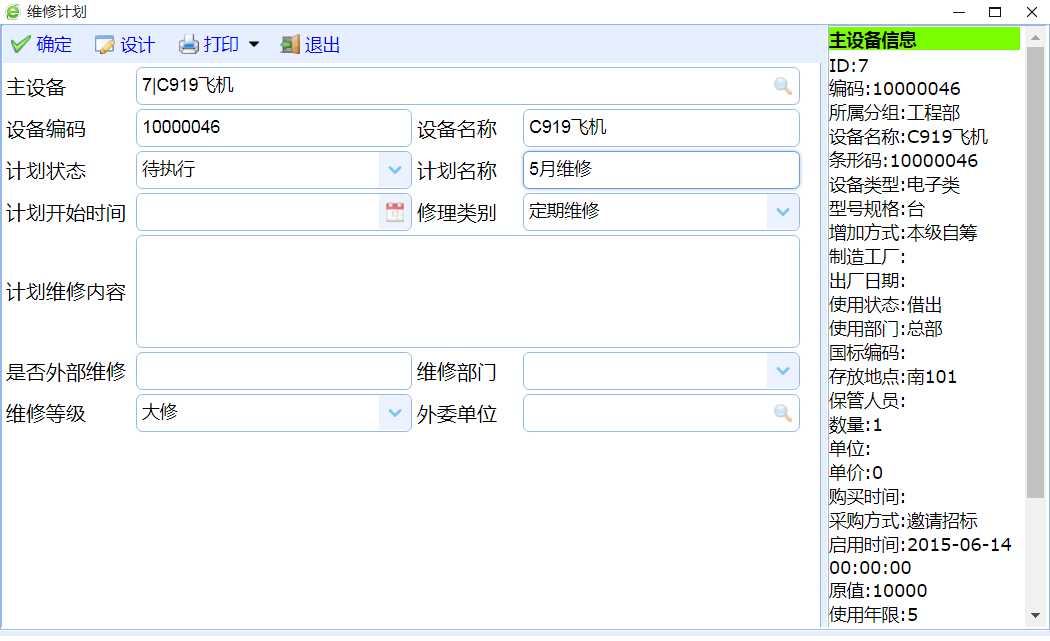Click the search icon in 外委单位 field
This screenshot has width=1050, height=641.
782,413
